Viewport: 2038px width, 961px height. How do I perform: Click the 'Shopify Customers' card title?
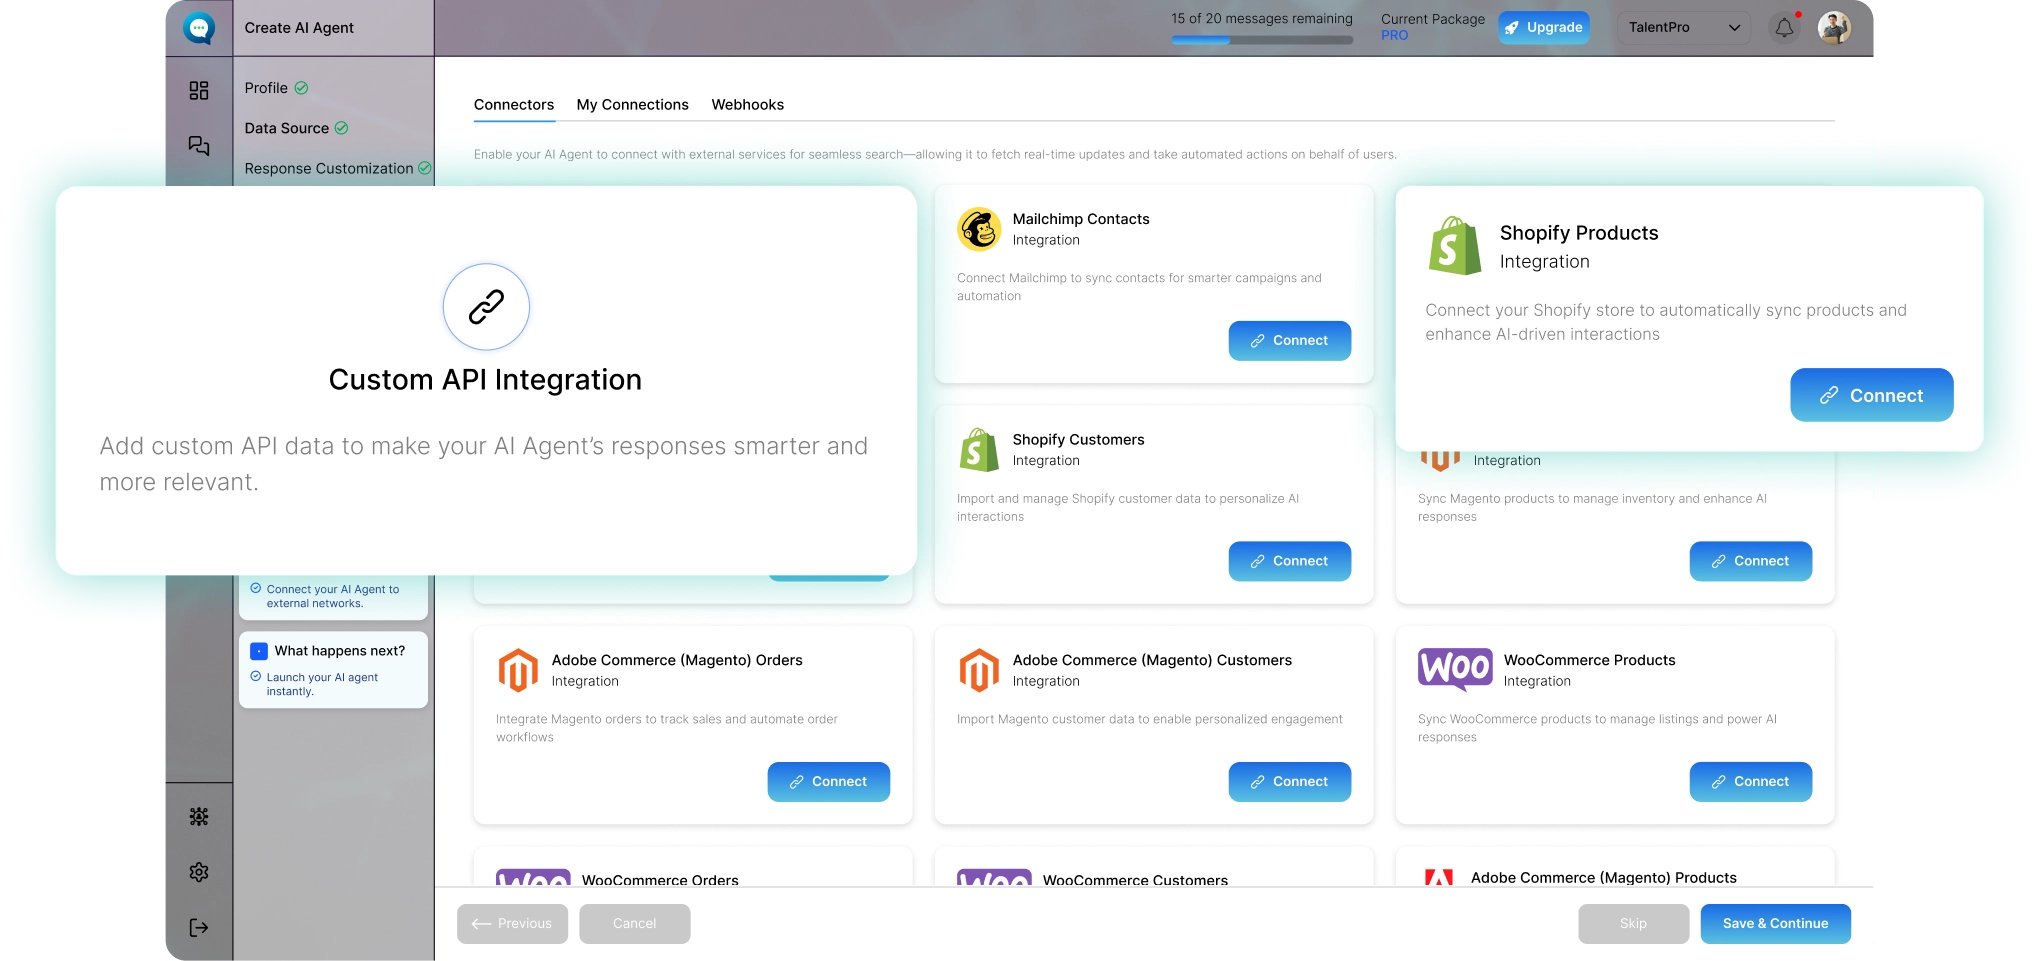pyautogui.click(x=1079, y=440)
